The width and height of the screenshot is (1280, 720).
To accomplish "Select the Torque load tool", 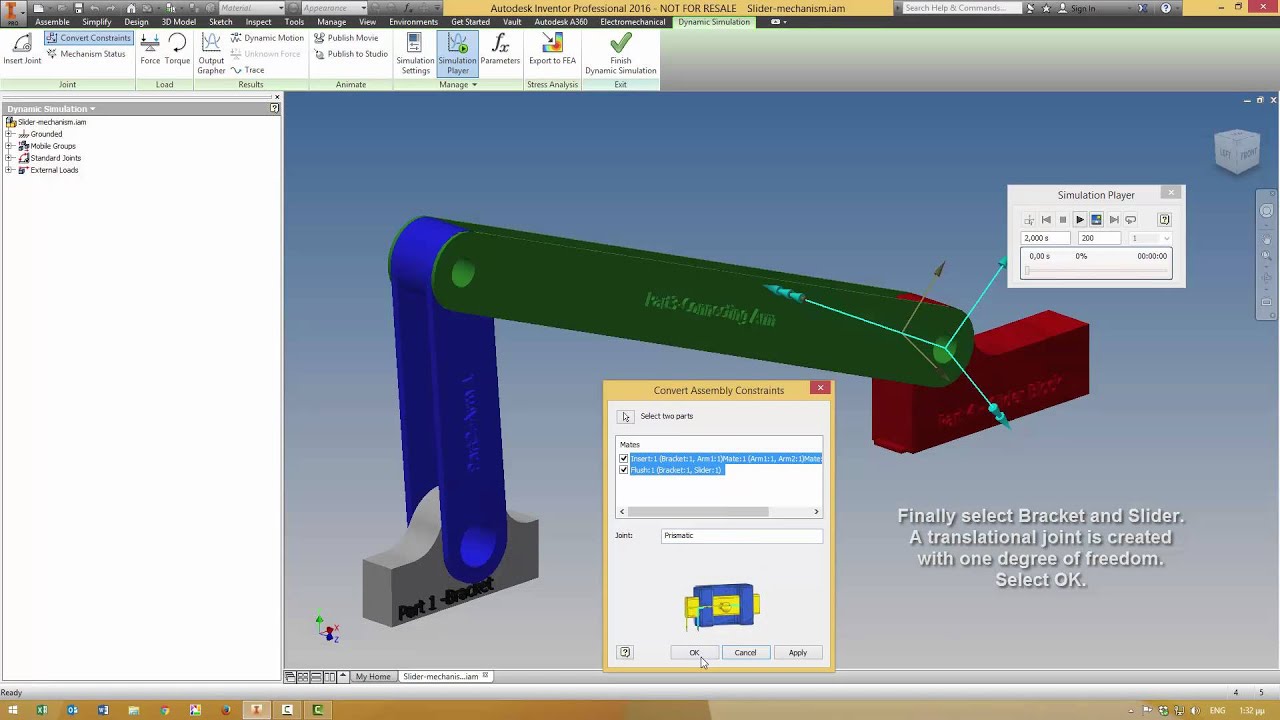I will click(177, 49).
